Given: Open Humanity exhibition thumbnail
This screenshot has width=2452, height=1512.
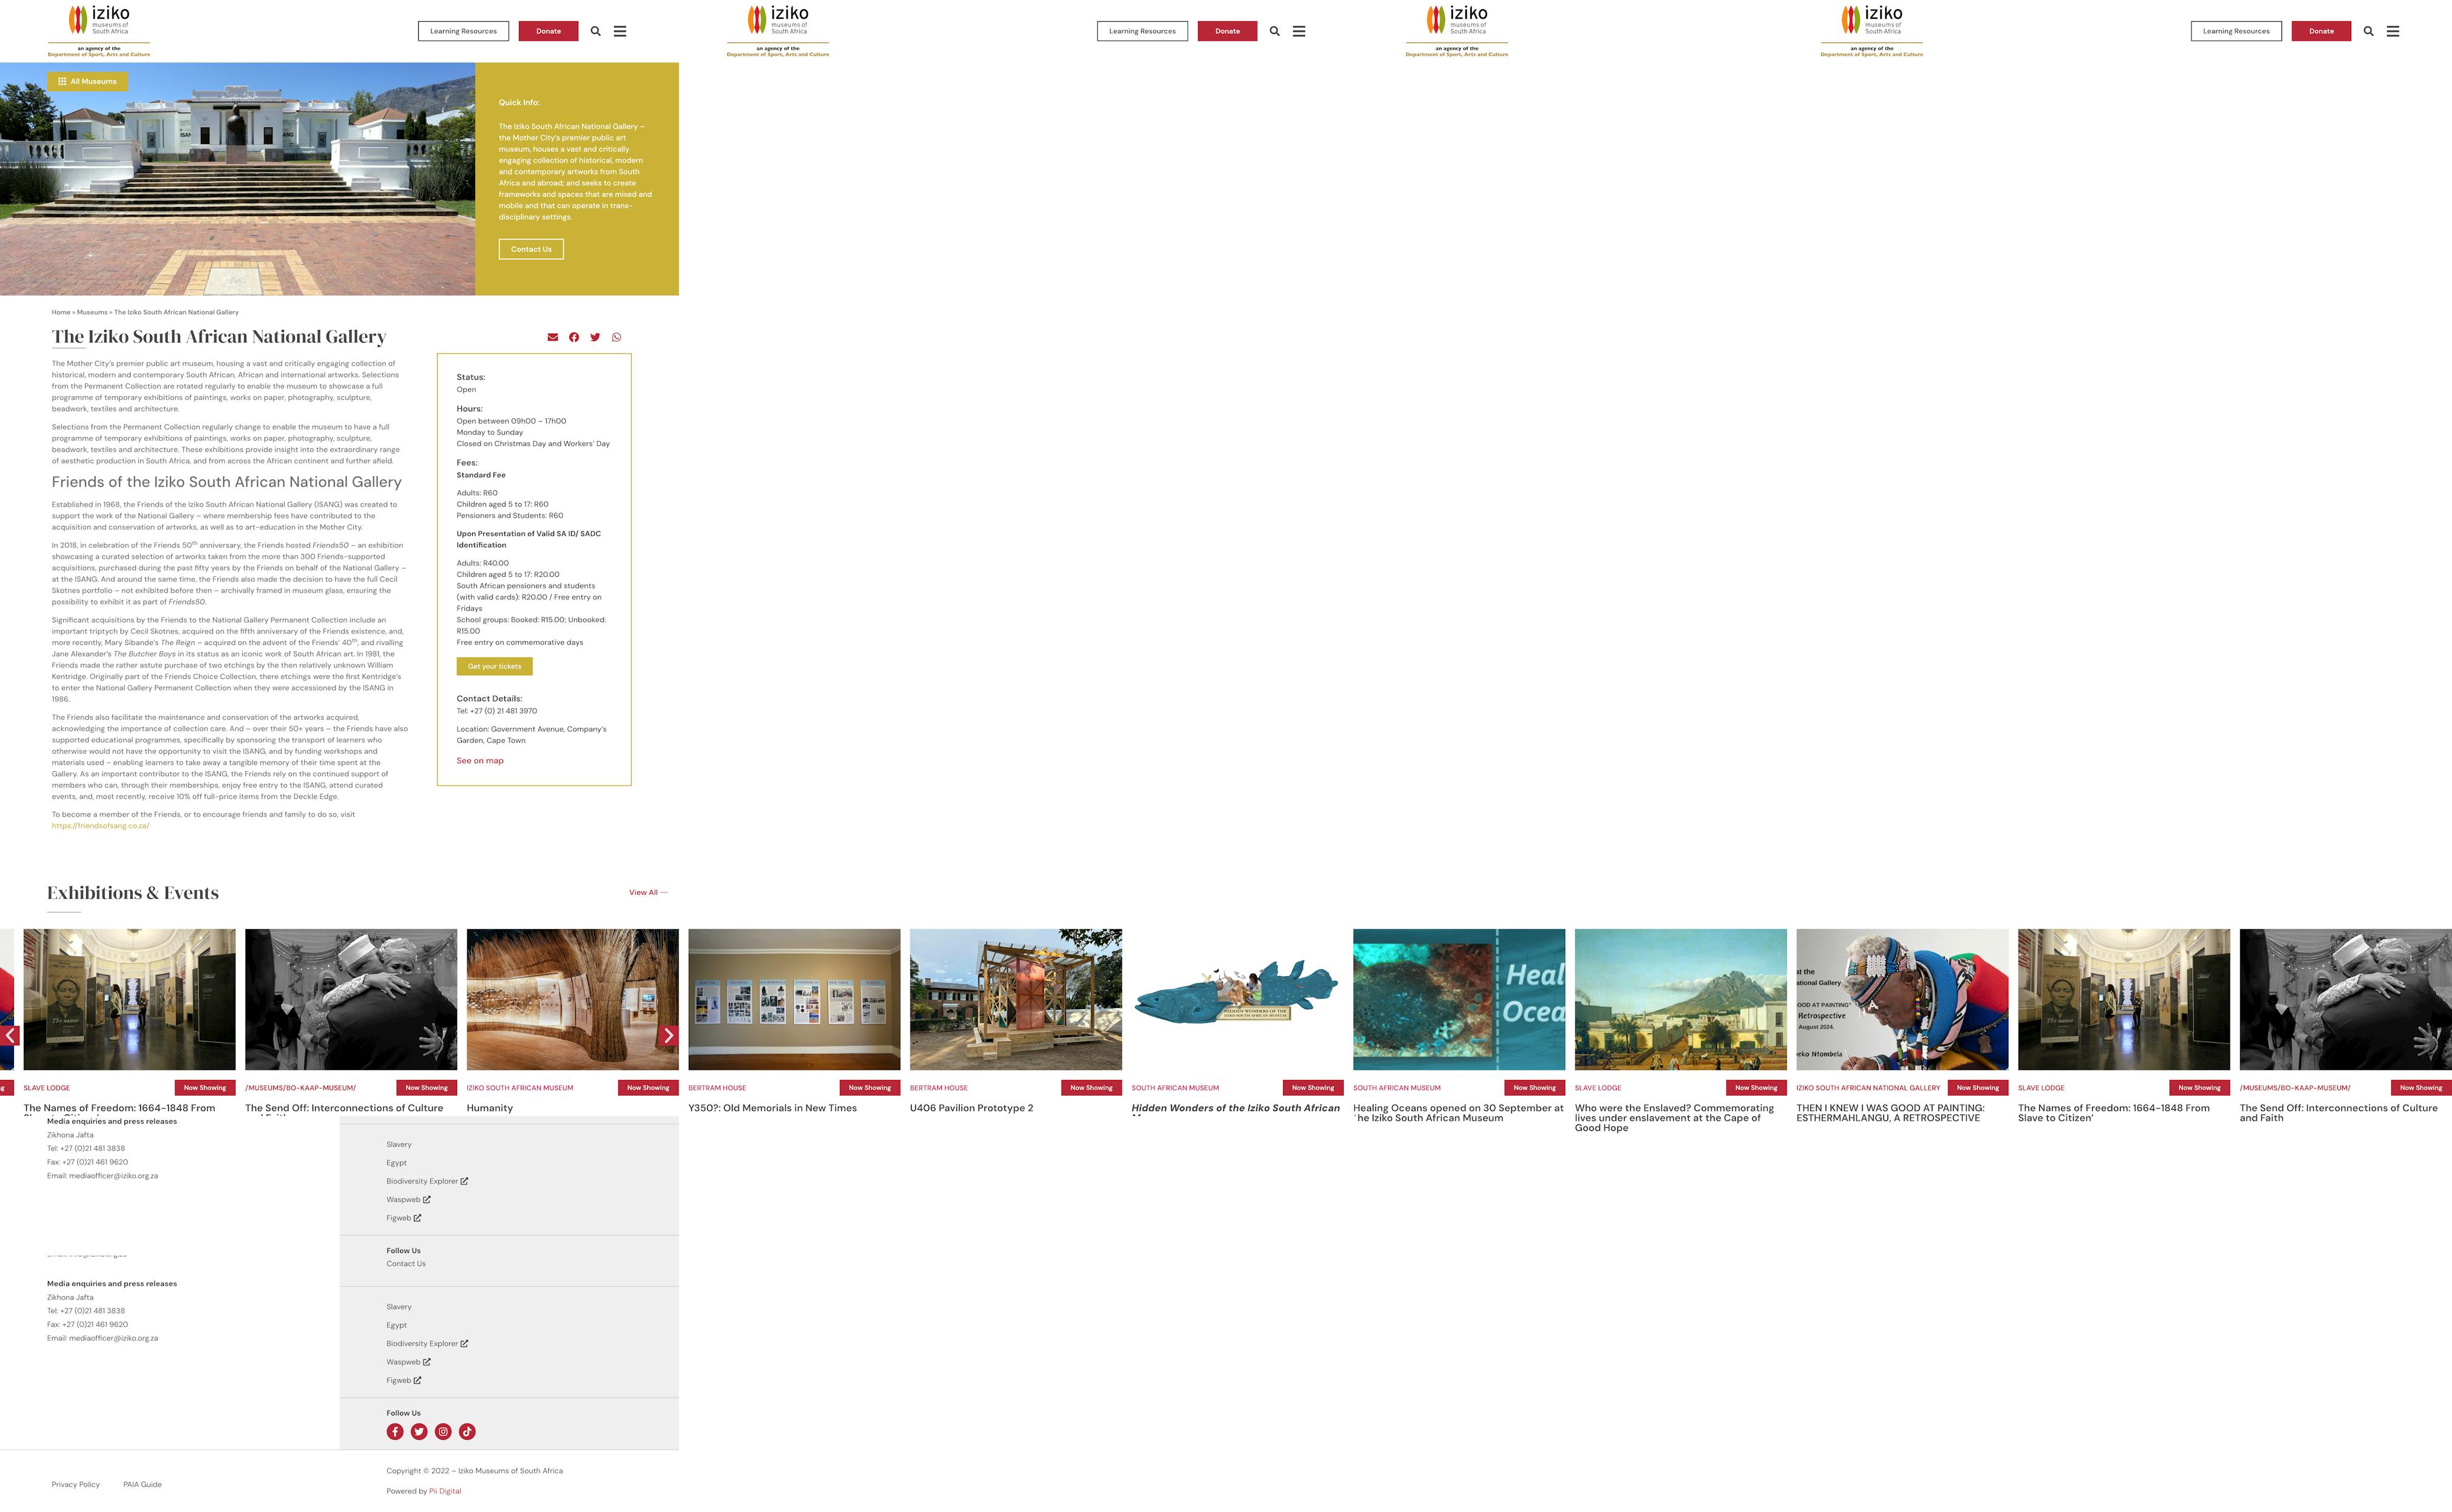Looking at the screenshot, I should point(572,999).
